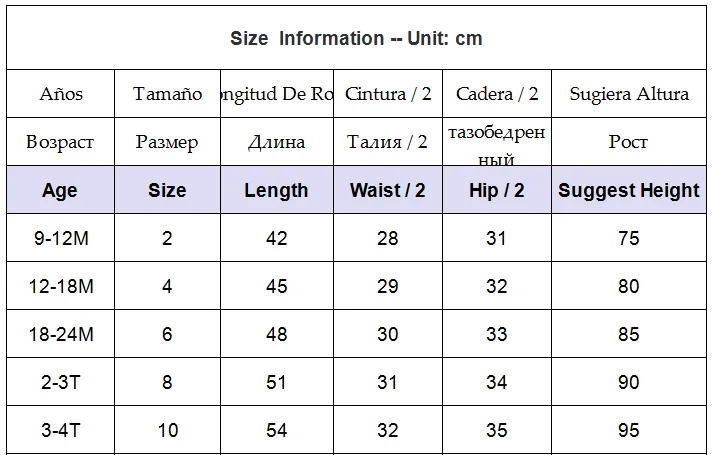712x455 pixels.
Task: Click the Waist / 2 header cell
Action: [388, 190]
